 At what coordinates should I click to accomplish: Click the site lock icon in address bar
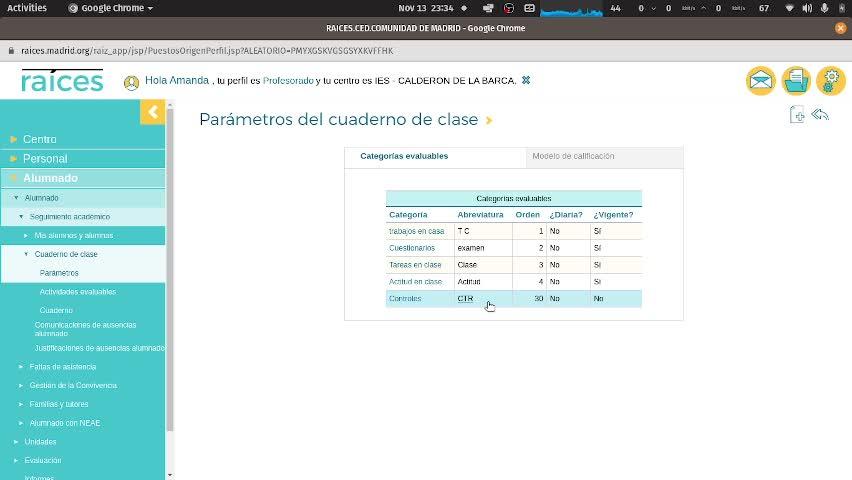click(x=11, y=51)
